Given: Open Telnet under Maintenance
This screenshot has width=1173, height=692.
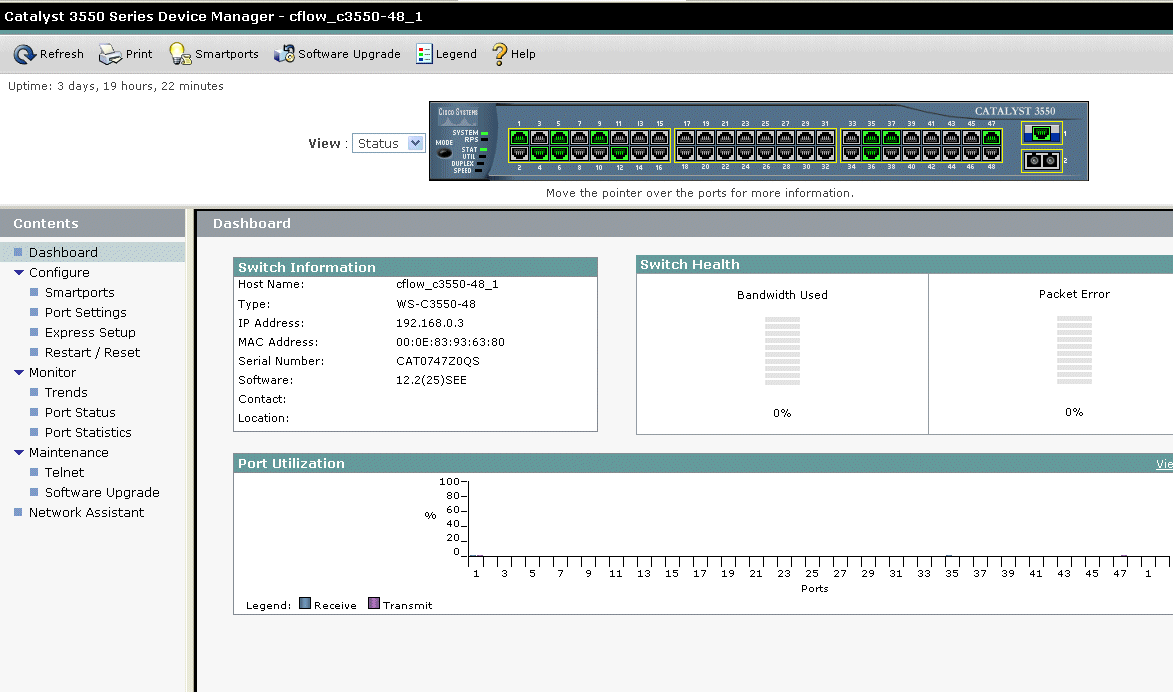Looking at the screenshot, I should [64, 473].
